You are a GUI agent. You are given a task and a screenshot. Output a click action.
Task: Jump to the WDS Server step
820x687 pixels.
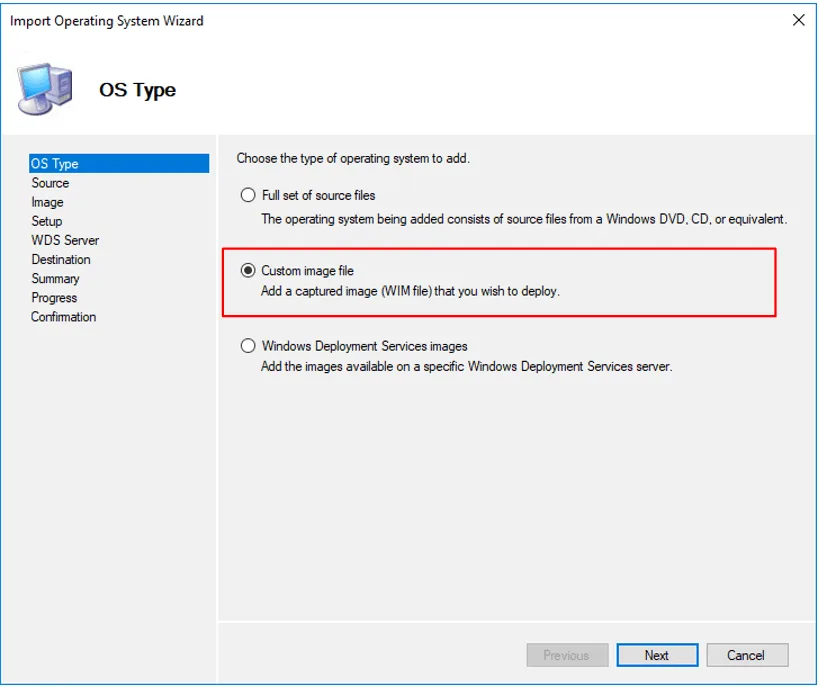pos(65,241)
